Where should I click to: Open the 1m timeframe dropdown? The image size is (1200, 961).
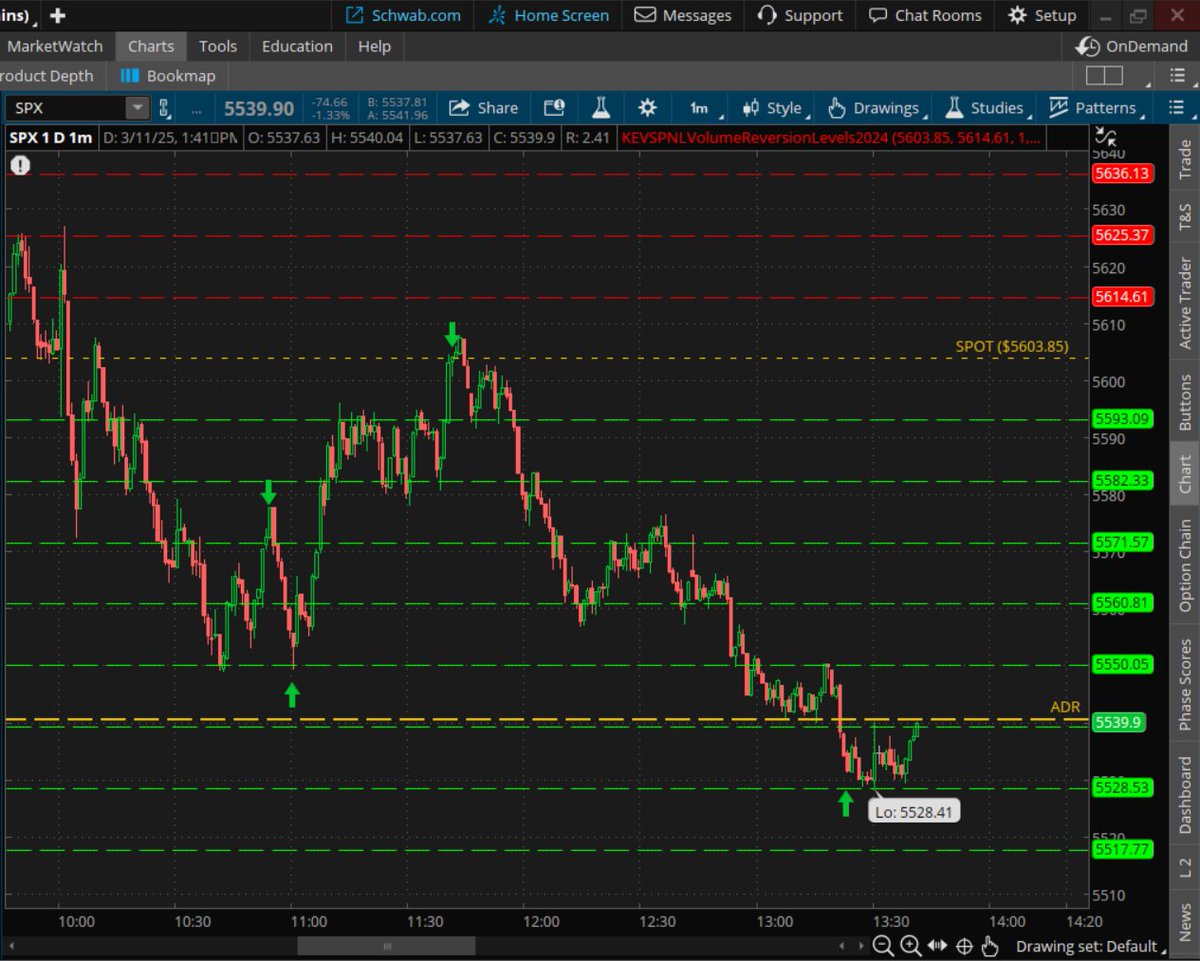(x=700, y=107)
